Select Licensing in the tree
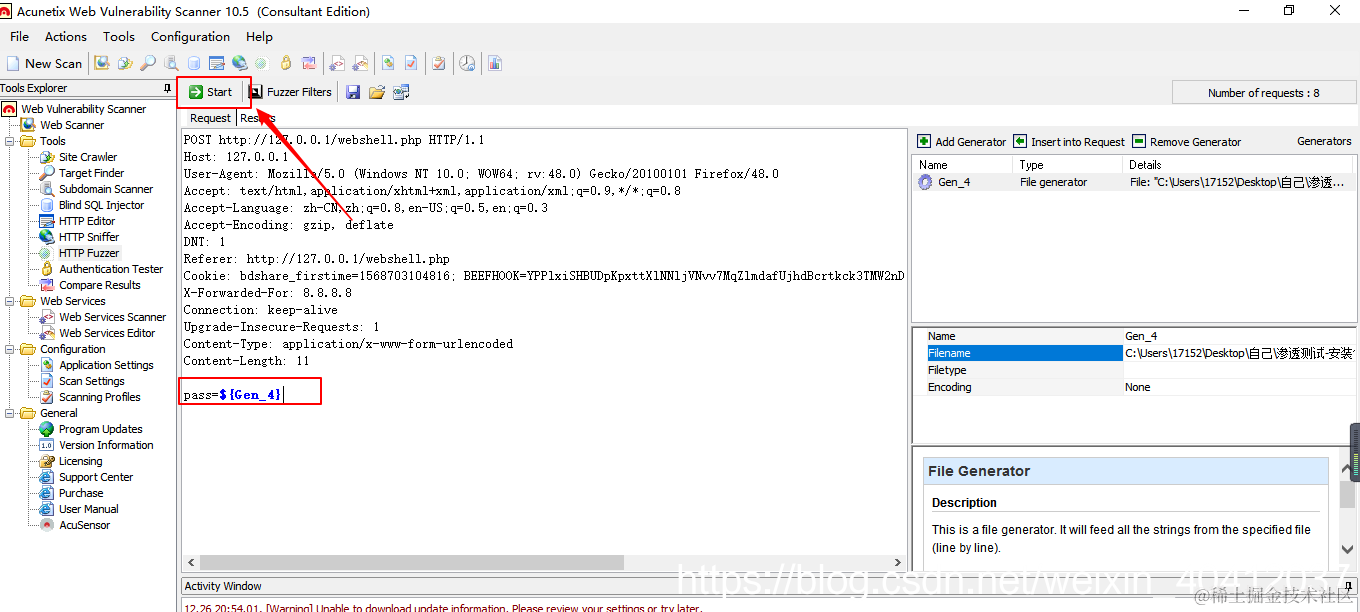 81,461
